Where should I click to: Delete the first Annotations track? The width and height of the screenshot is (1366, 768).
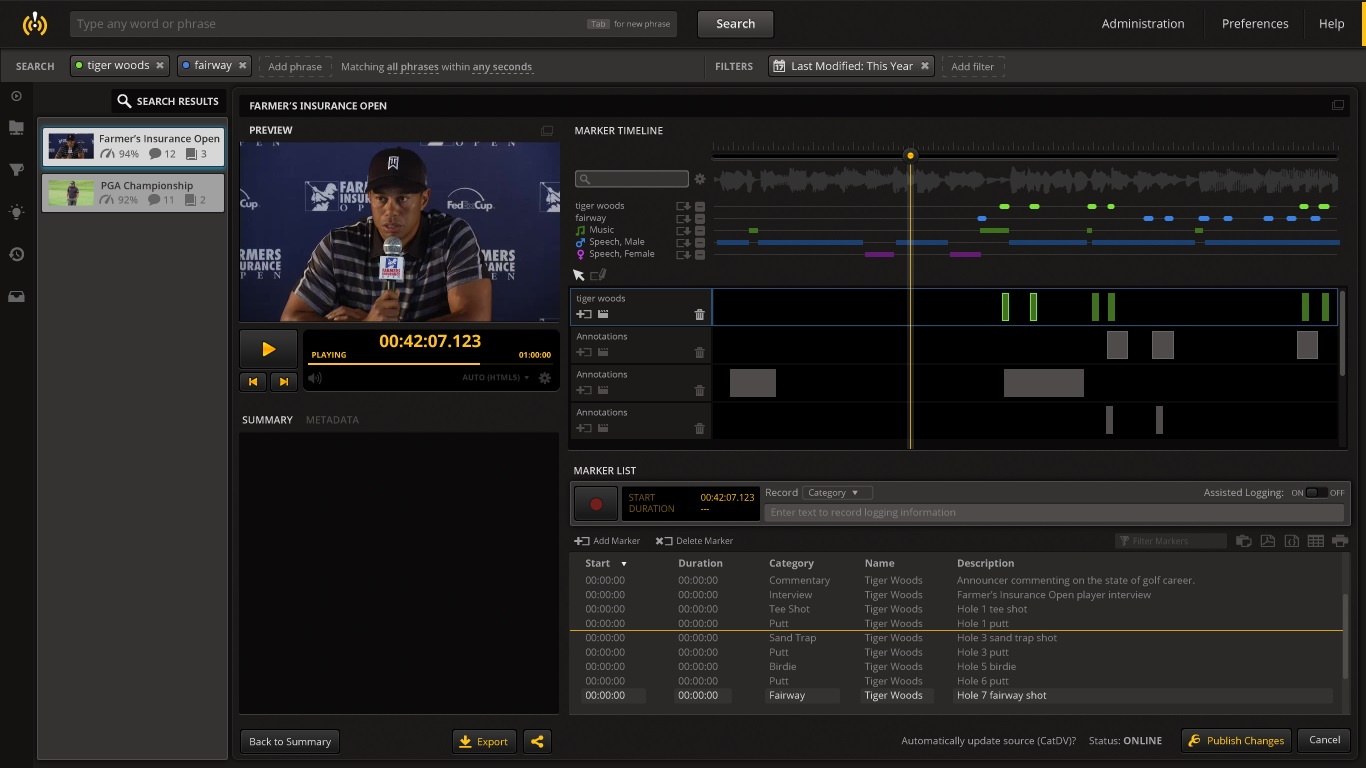[x=699, y=352]
